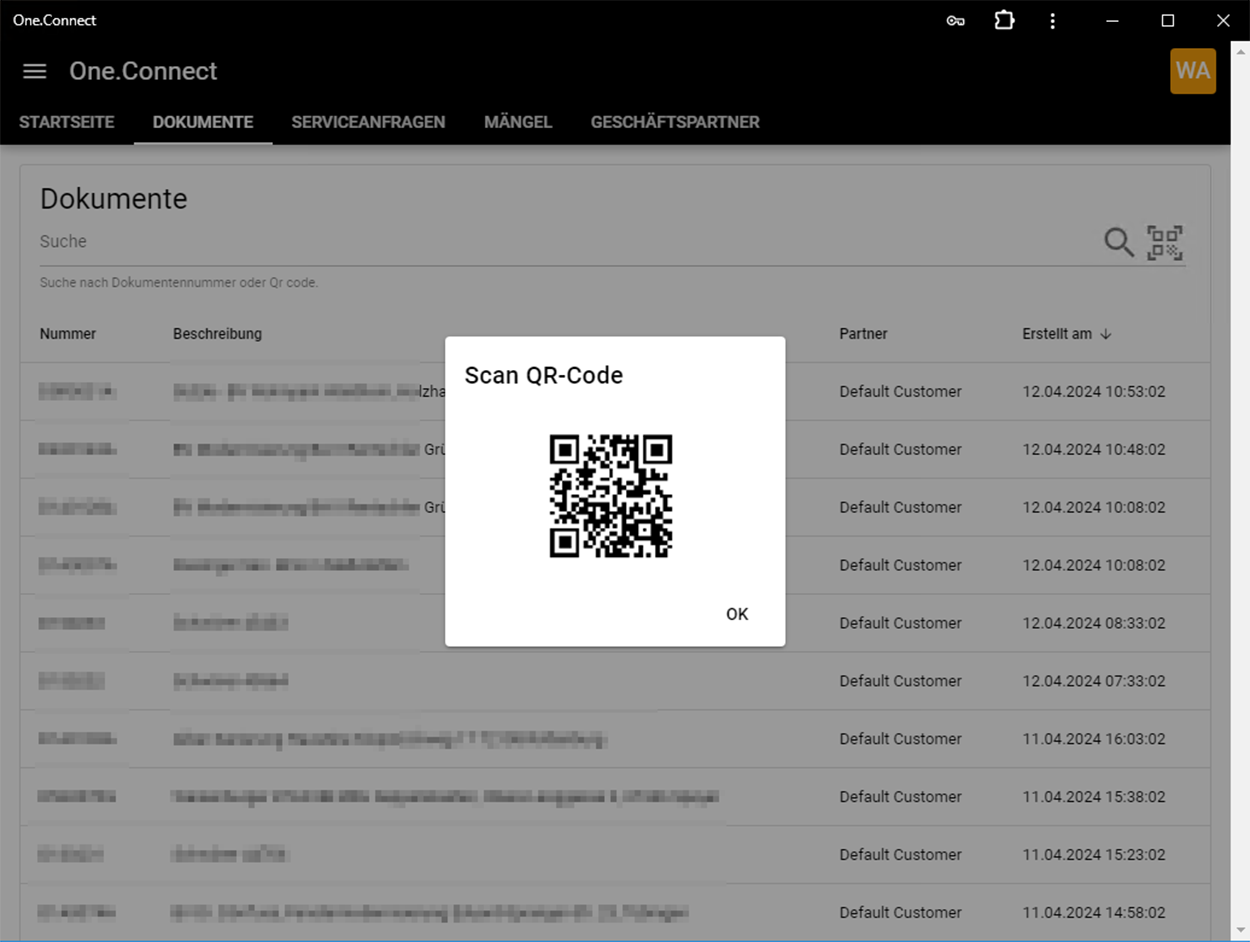Click the One.Connect app title
This screenshot has height=942, width=1250.
pos(143,71)
